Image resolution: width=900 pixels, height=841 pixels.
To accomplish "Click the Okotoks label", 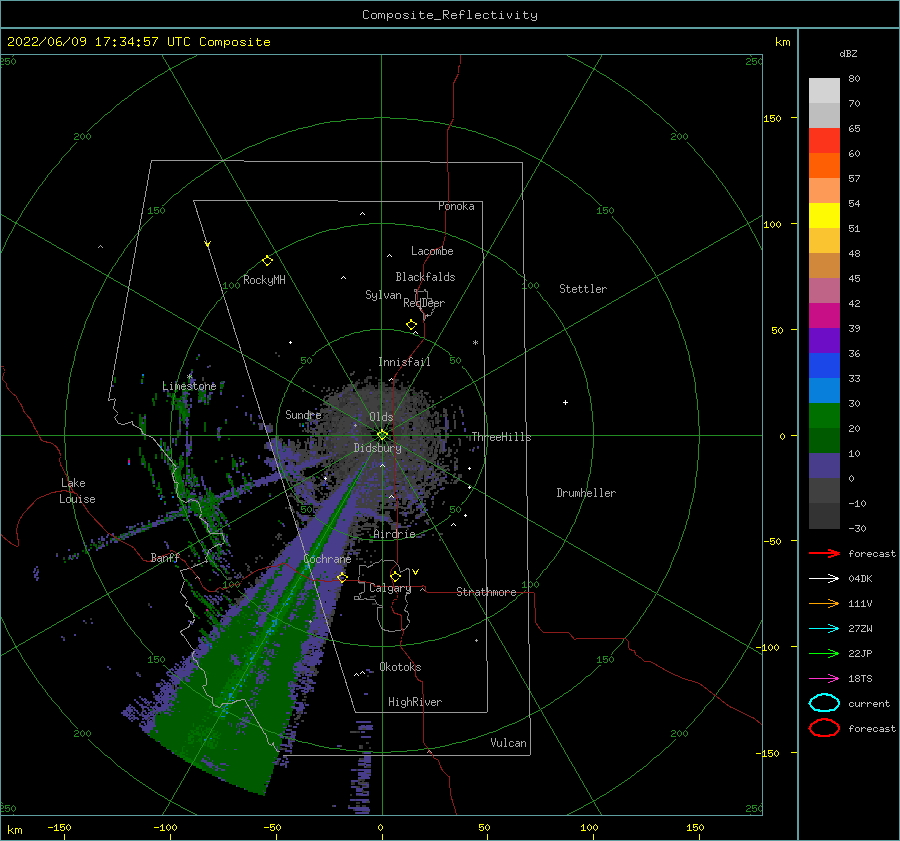I will (400, 667).
